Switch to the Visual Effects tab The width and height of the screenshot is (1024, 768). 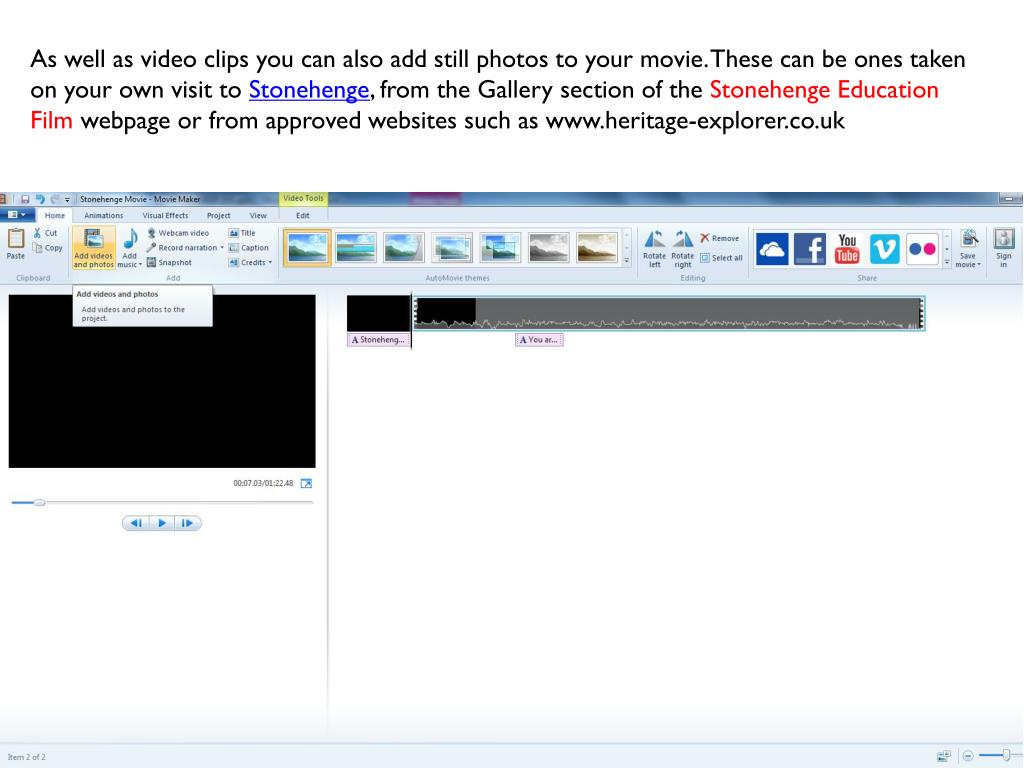[x=165, y=216]
